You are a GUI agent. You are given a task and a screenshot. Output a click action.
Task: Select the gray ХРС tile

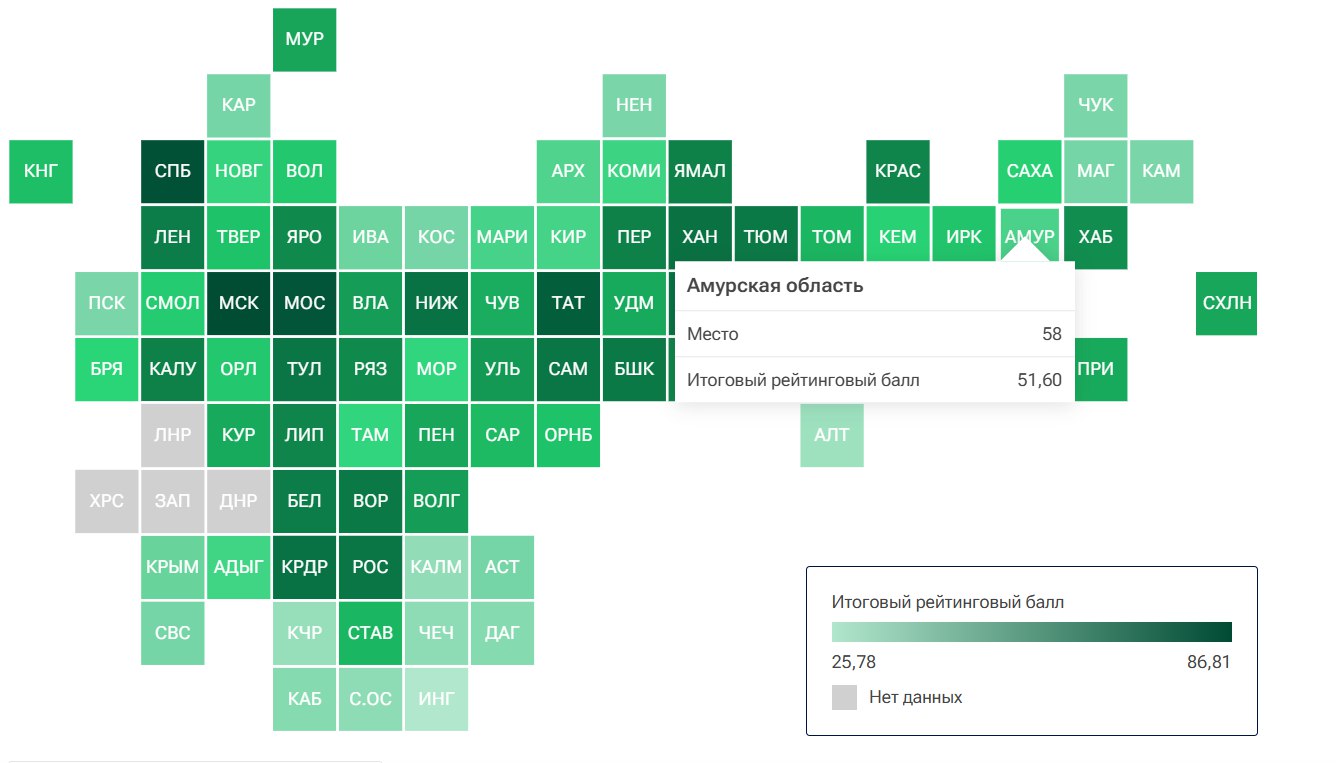(106, 501)
